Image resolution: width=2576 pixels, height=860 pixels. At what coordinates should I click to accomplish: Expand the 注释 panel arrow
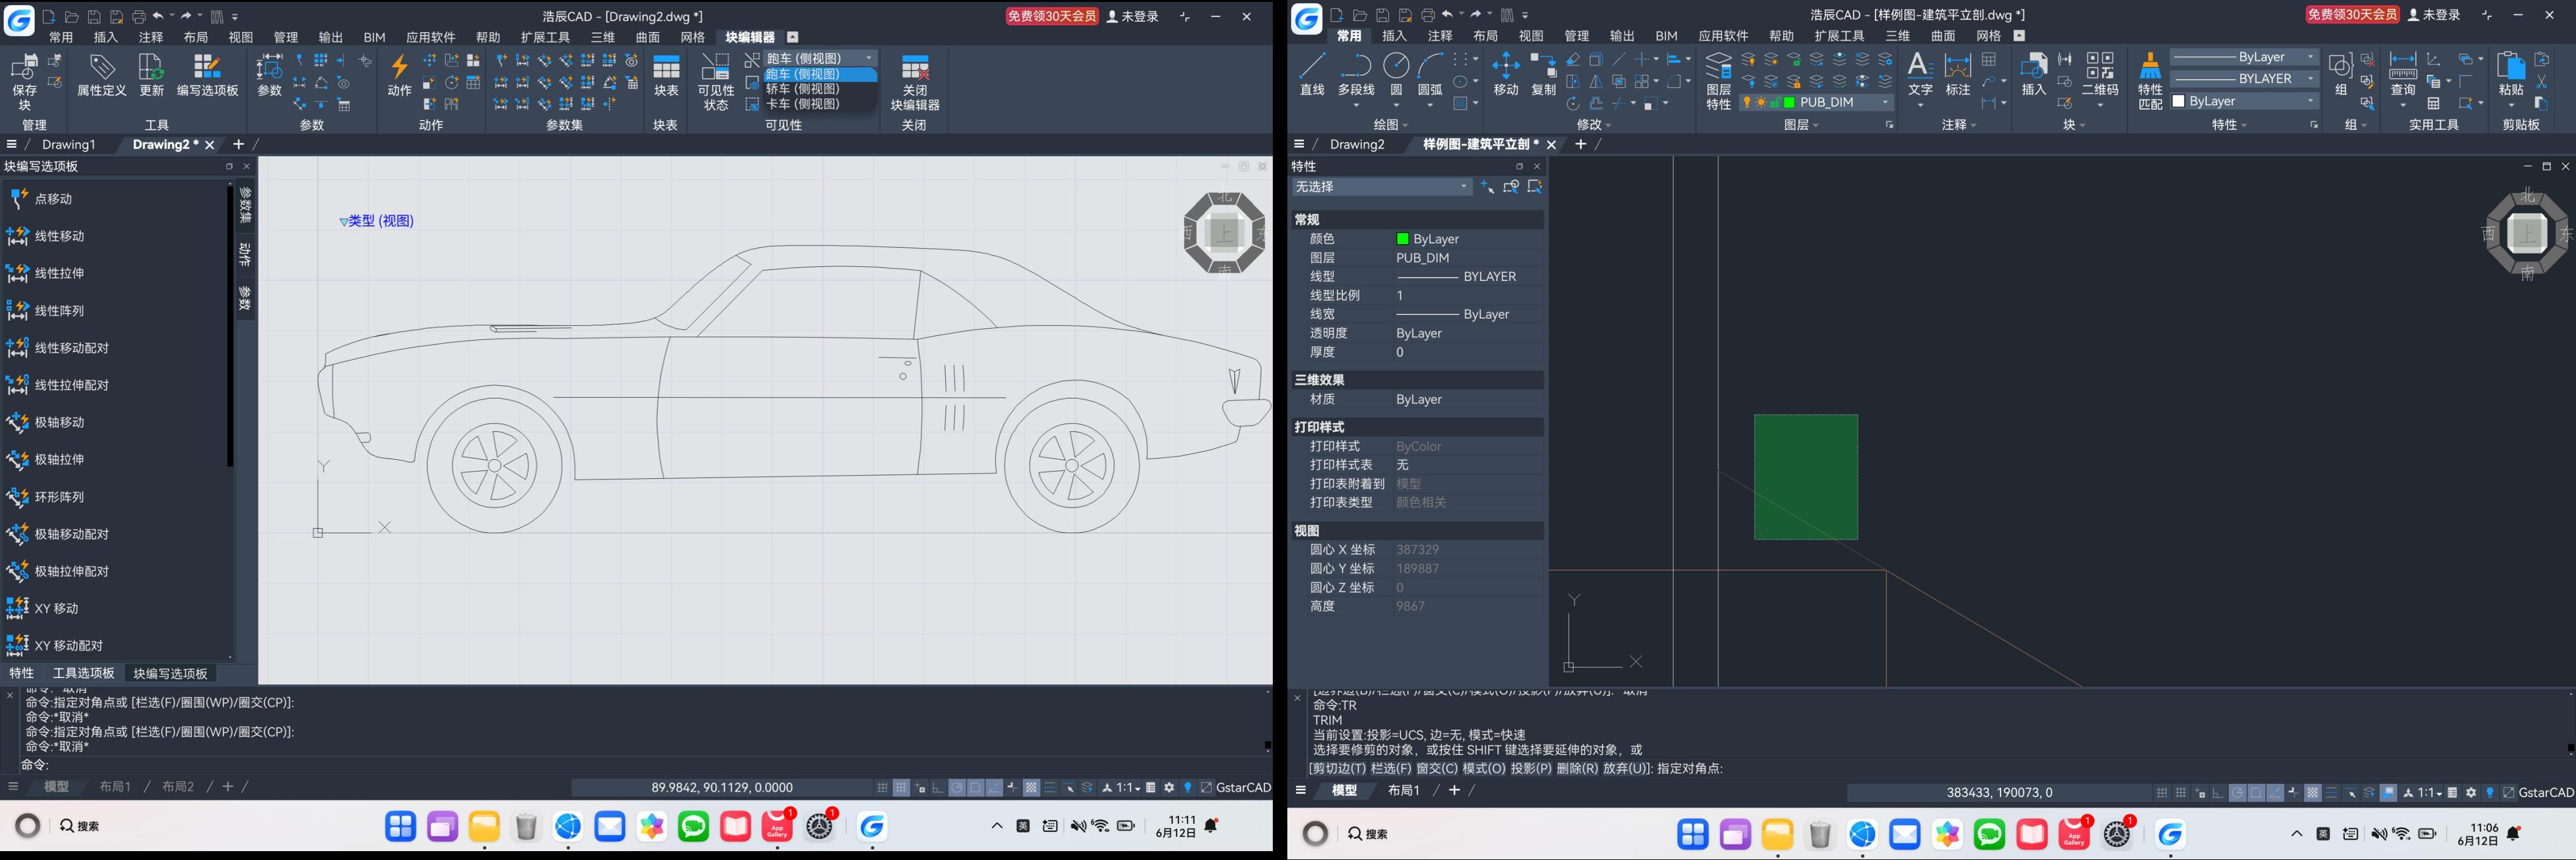[1975, 126]
